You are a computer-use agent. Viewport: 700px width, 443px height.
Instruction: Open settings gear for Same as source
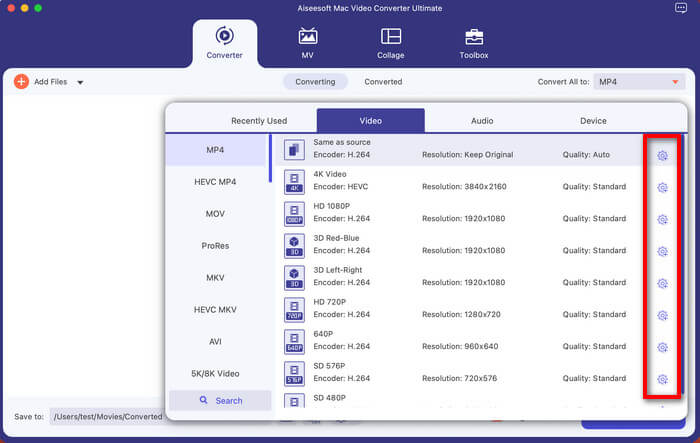(662, 155)
